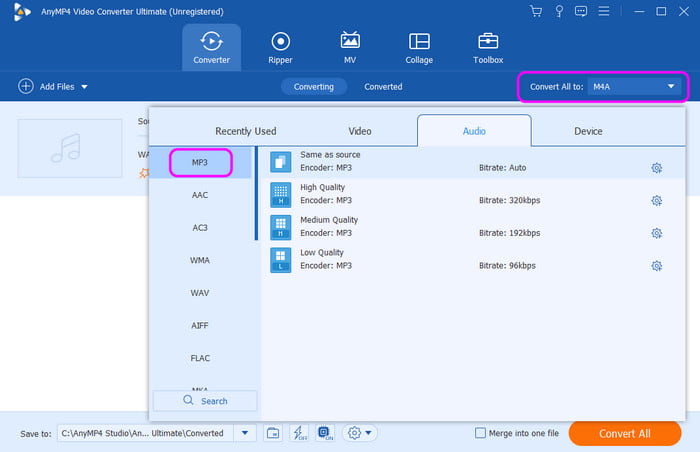Choose MP3 in the format list

coord(200,162)
